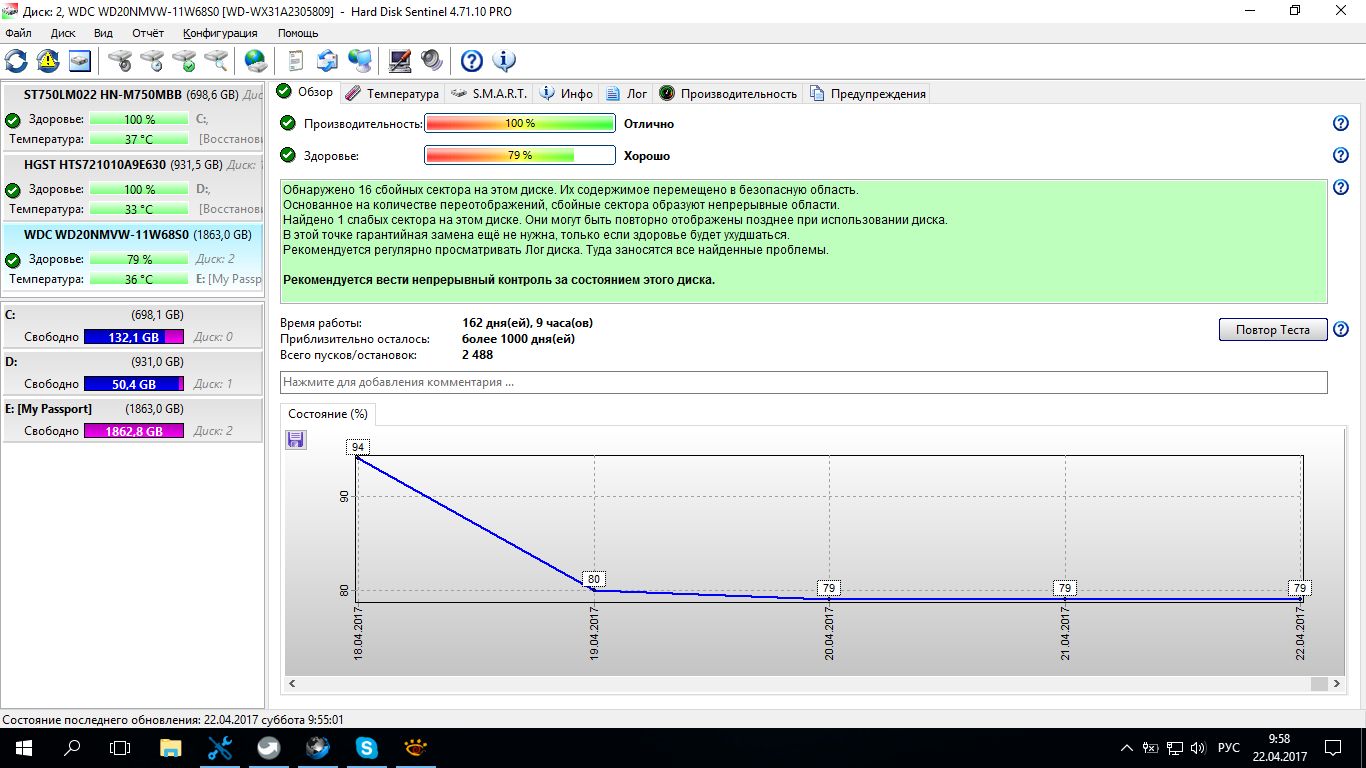The height and width of the screenshot is (768, 1366).
Task: Click the monitor with brush configuration icon
Action: (x=400, y=61)
